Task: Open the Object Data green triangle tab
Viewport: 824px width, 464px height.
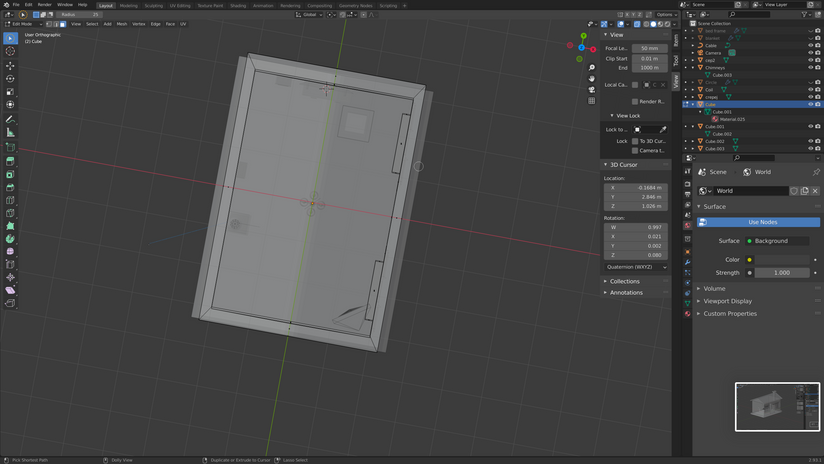Action: pos(687,303)
